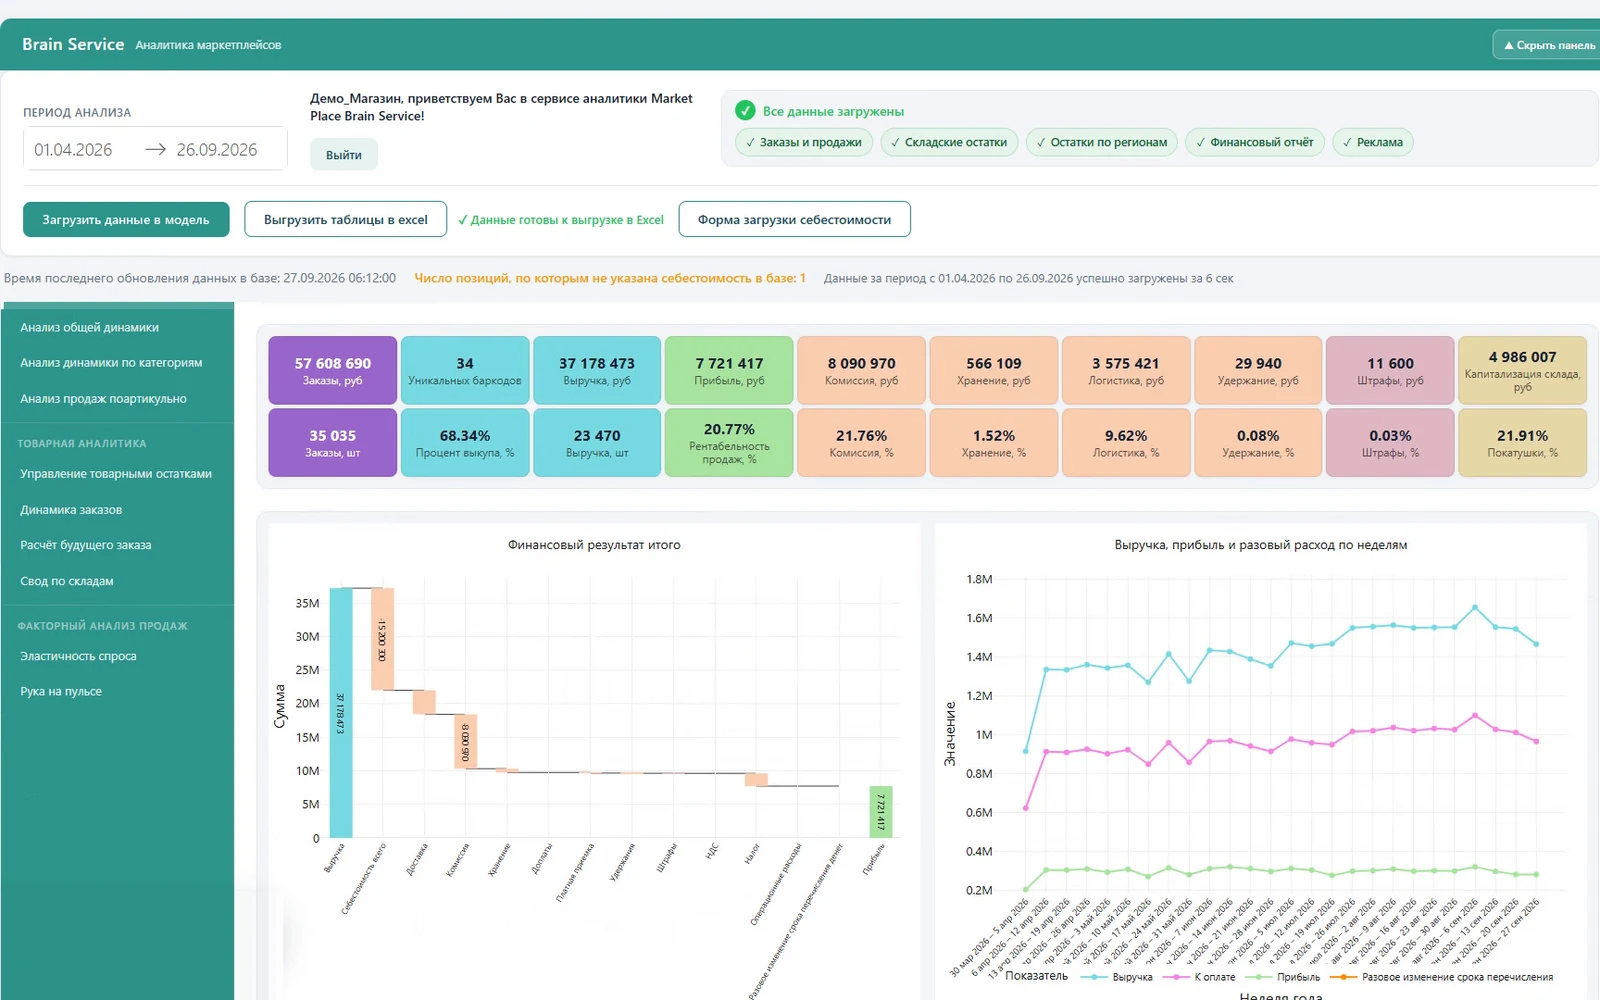Toggle К оплате series in chart legend

coord(1199,977)
